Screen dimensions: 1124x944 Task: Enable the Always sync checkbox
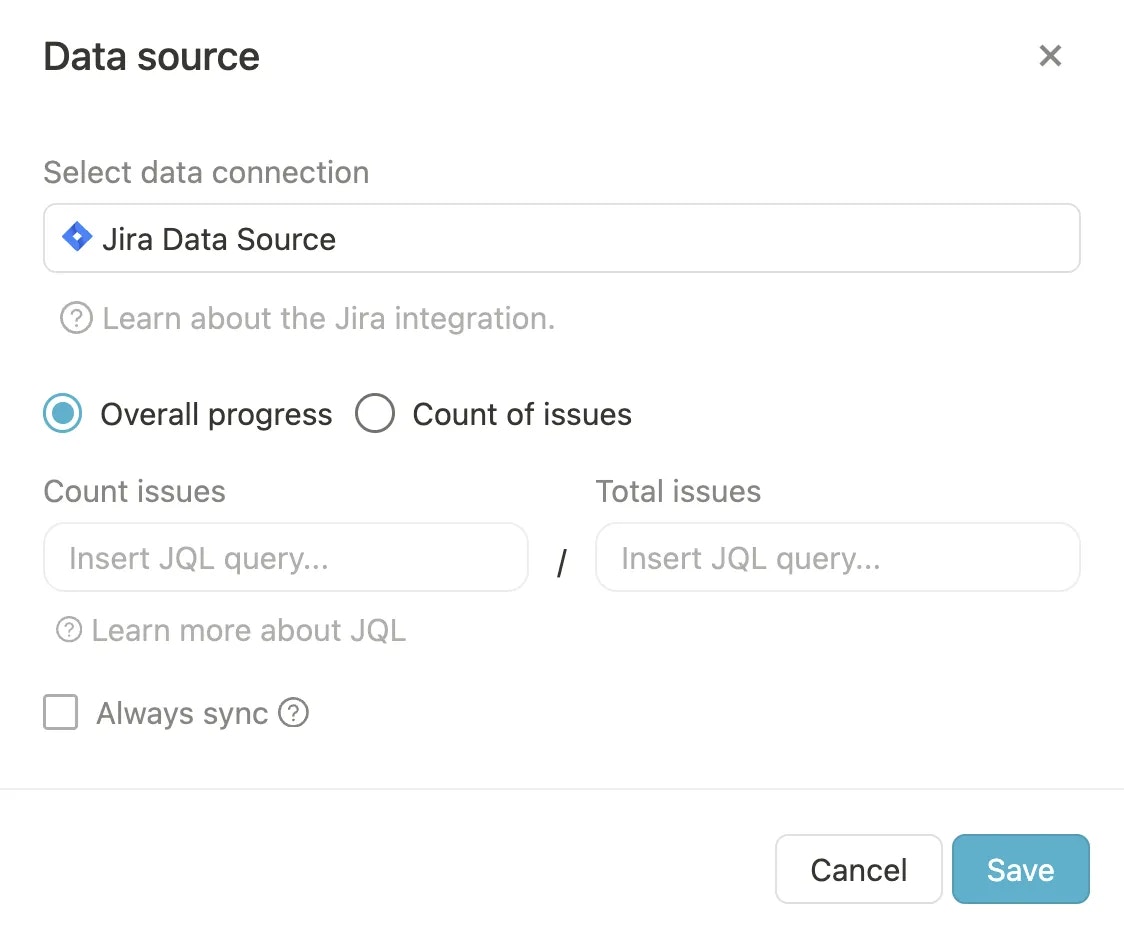click(x=61, y=713)
